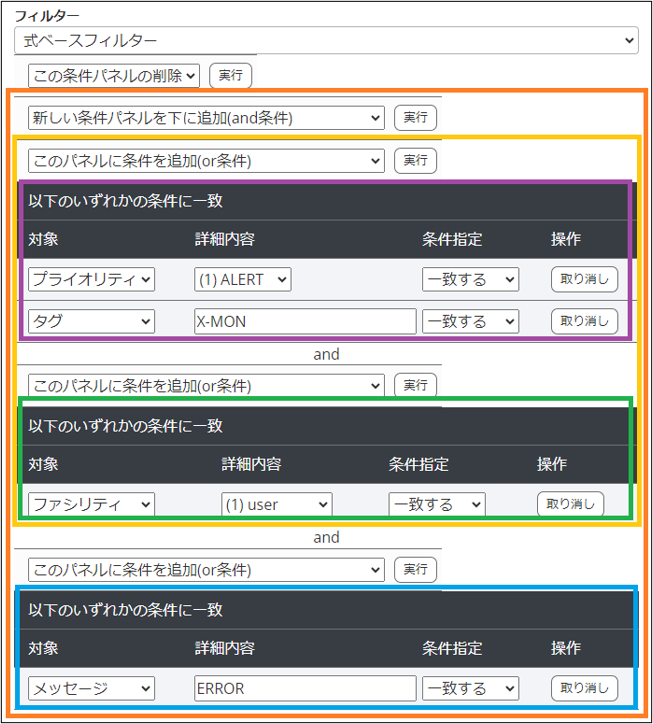Screen dimensions: 653x724
Task: Open the プライオリティ target dropdown
Action: (91, 279)
